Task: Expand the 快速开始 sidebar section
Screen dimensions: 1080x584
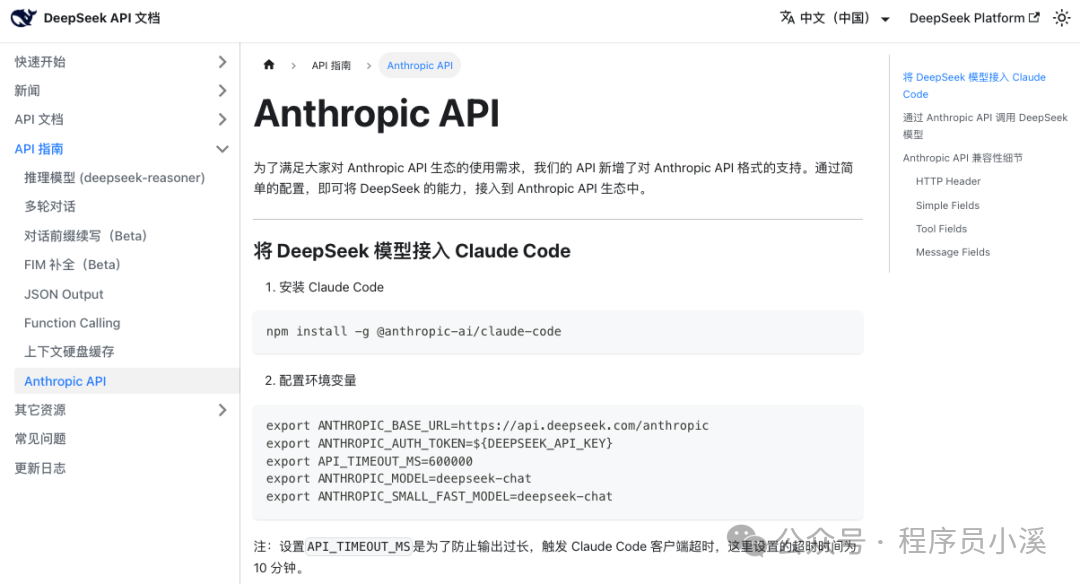Action: coord(222,62)
